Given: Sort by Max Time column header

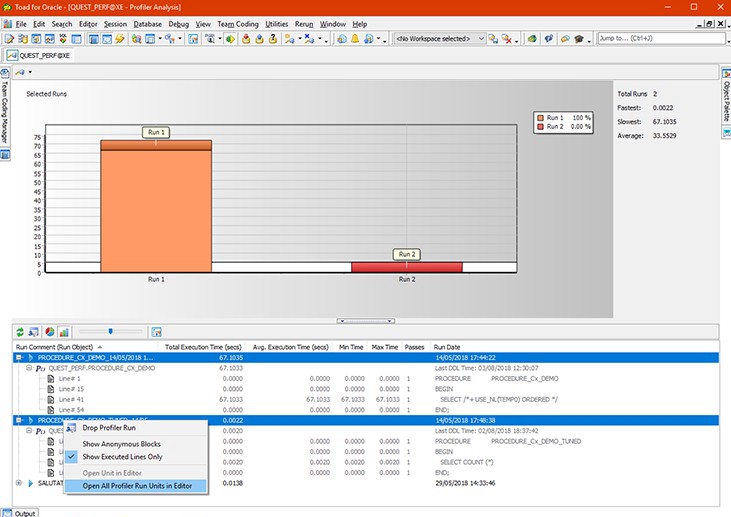Looking at the screenshot, I should (x=385, y=347).
